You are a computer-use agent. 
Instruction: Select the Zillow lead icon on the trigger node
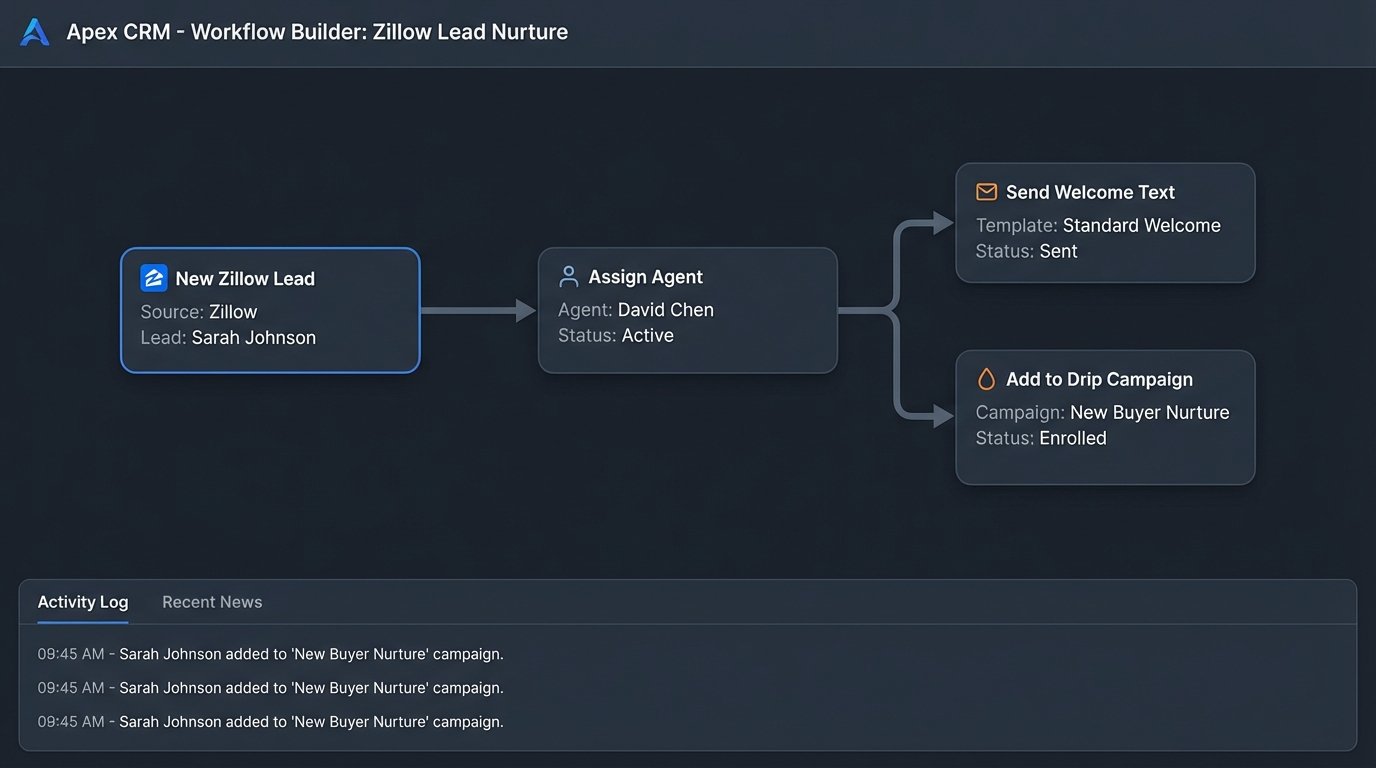pyautogui.click(x=153, y=277)
